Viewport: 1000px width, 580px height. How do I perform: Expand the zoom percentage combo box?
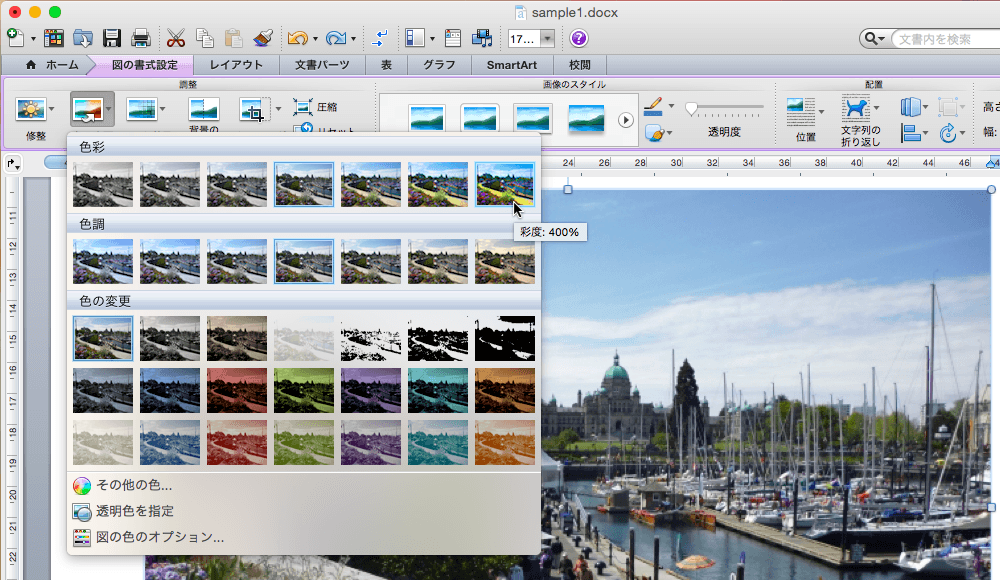pos(548,39)
